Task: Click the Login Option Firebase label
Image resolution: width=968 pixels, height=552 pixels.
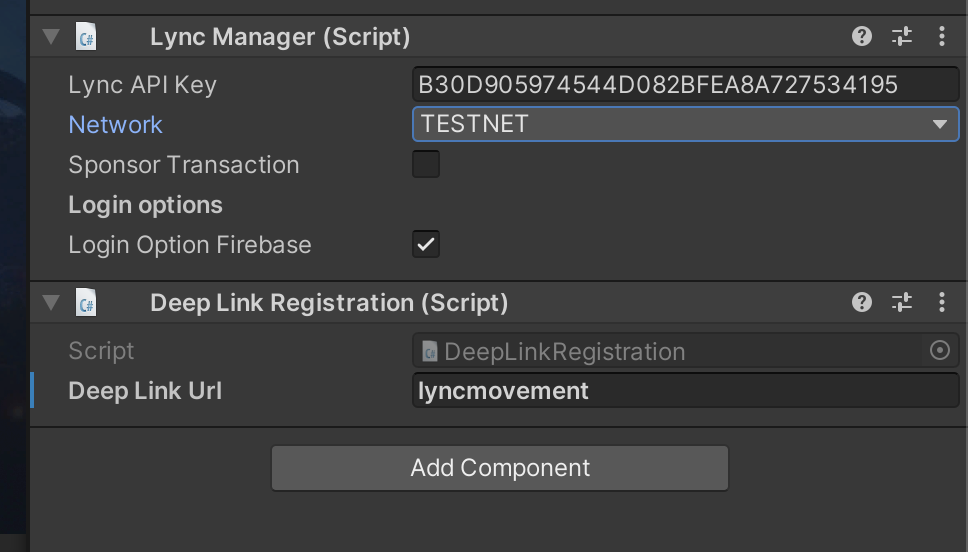Action: pyautogui.click(x=190, y=245)
